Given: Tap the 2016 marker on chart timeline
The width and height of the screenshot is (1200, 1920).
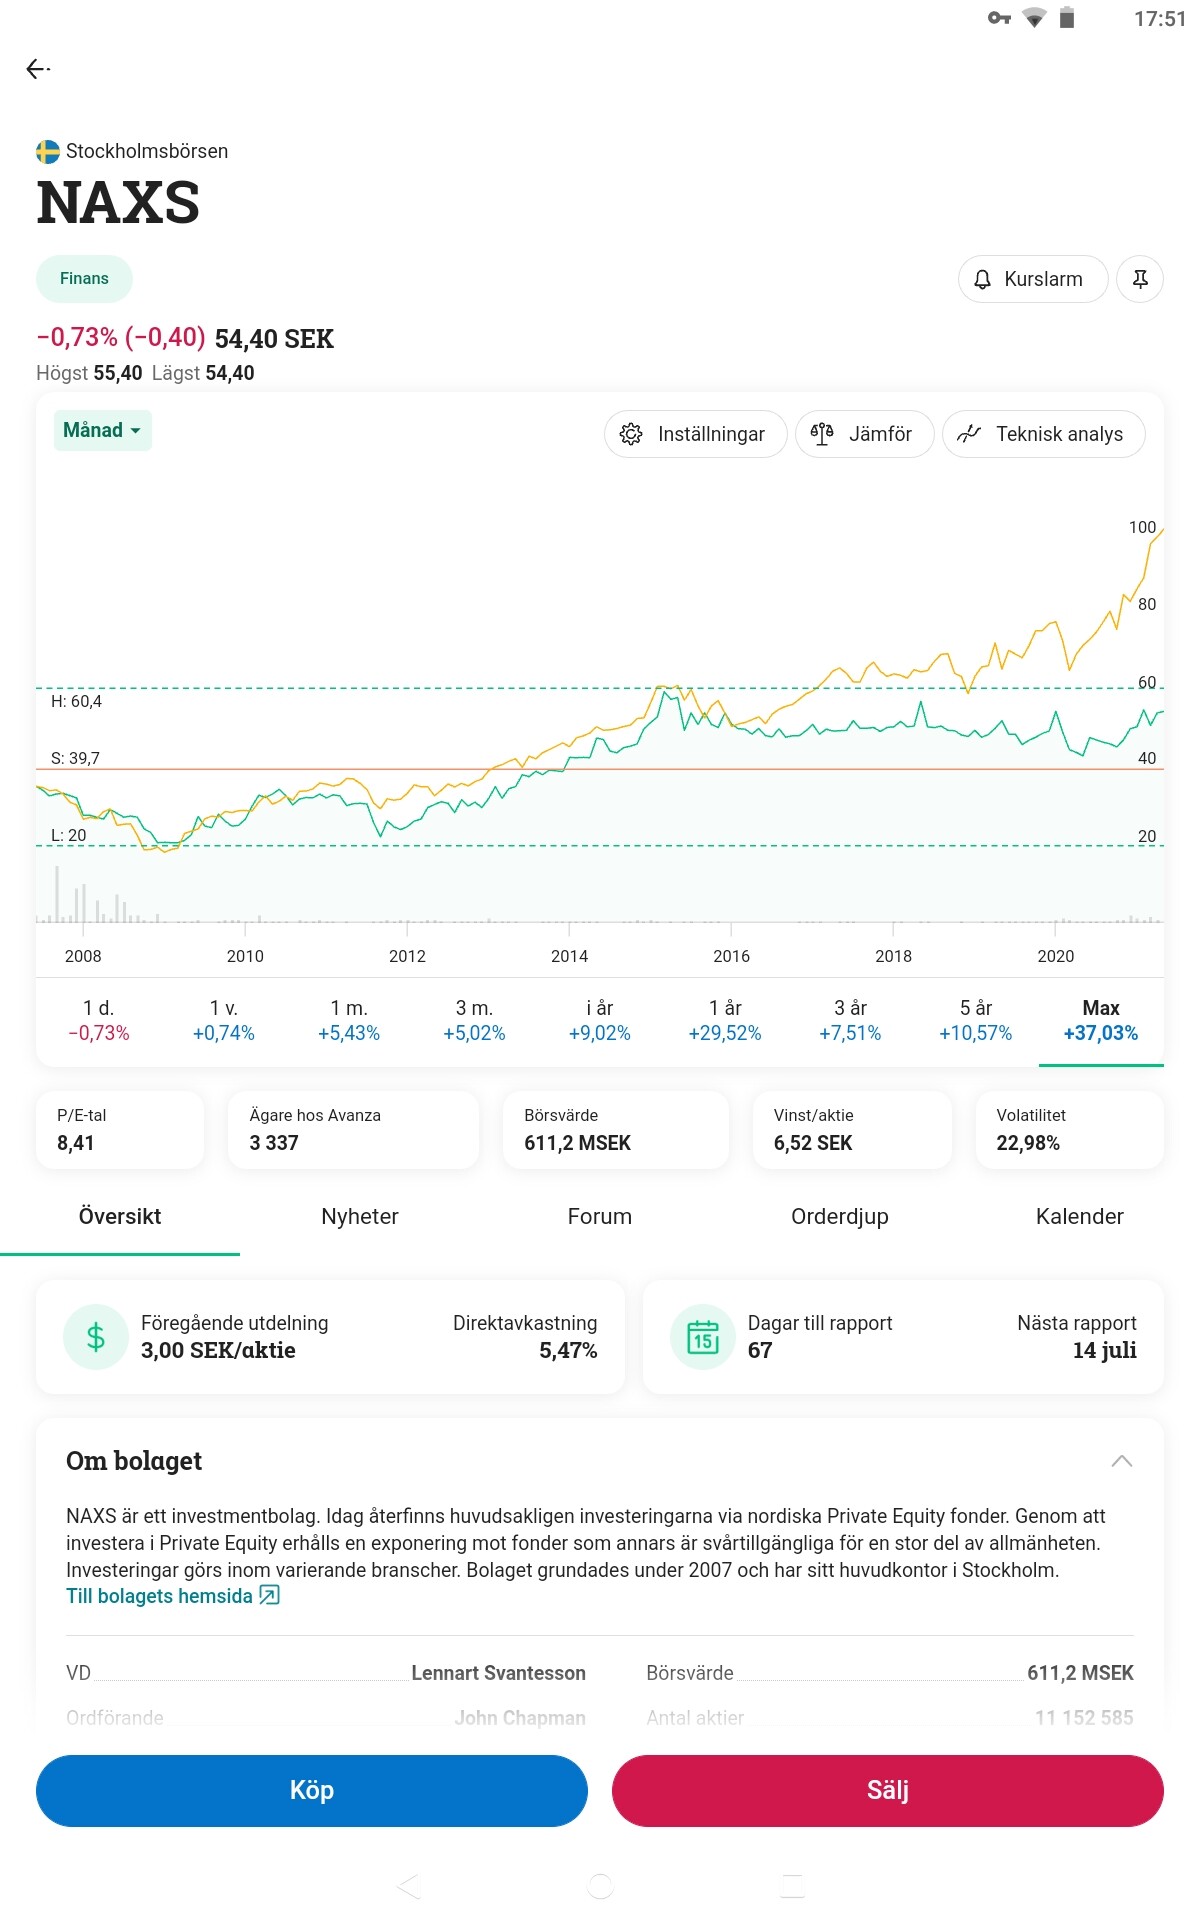Looking at the screenshot, I should (x=731, y=956).
